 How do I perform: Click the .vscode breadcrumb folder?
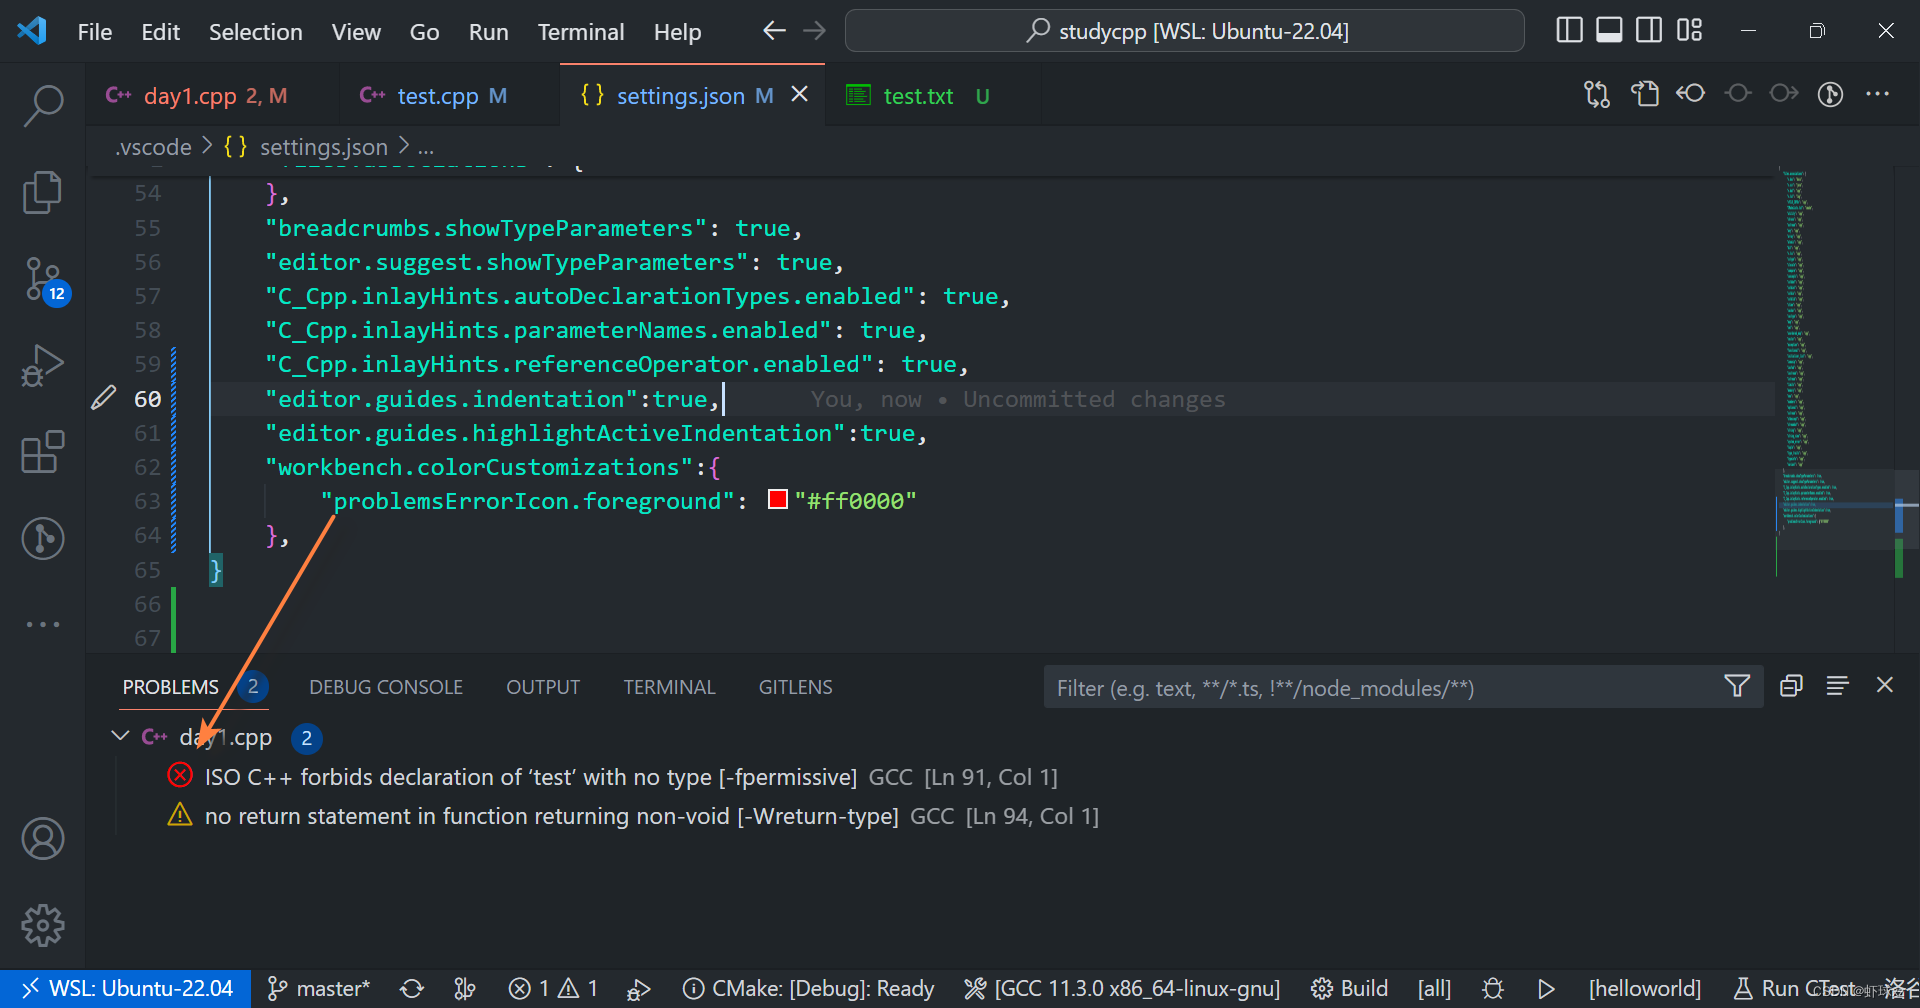153,148
